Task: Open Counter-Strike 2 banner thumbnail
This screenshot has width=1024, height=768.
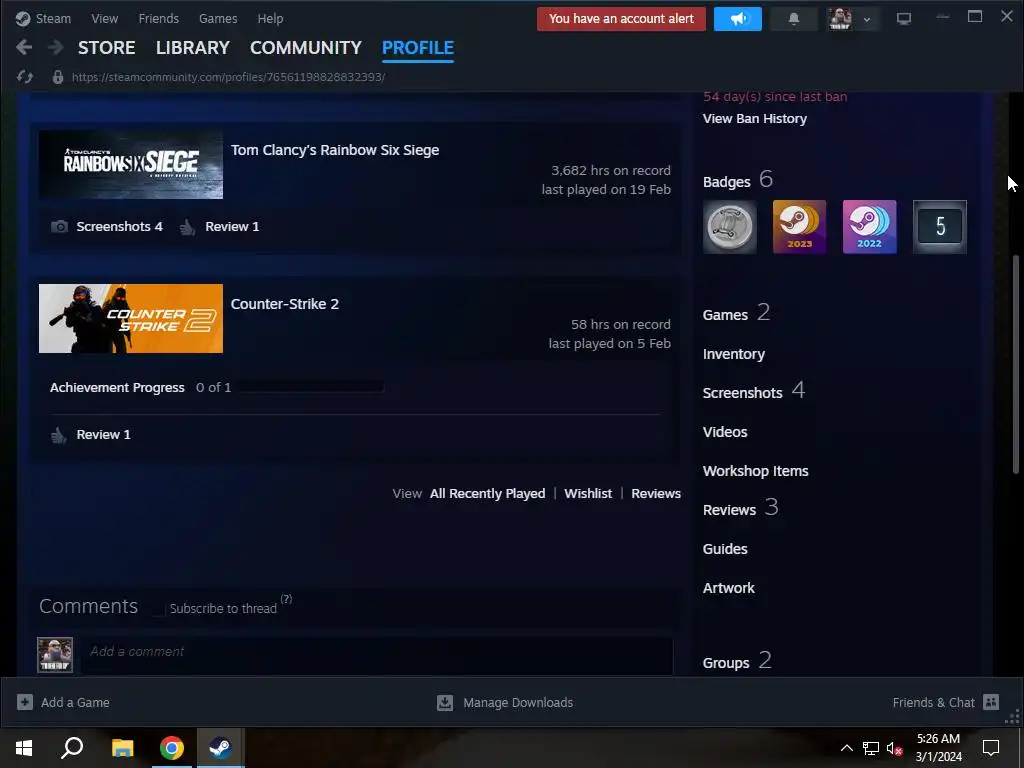Action: (131, 319)
